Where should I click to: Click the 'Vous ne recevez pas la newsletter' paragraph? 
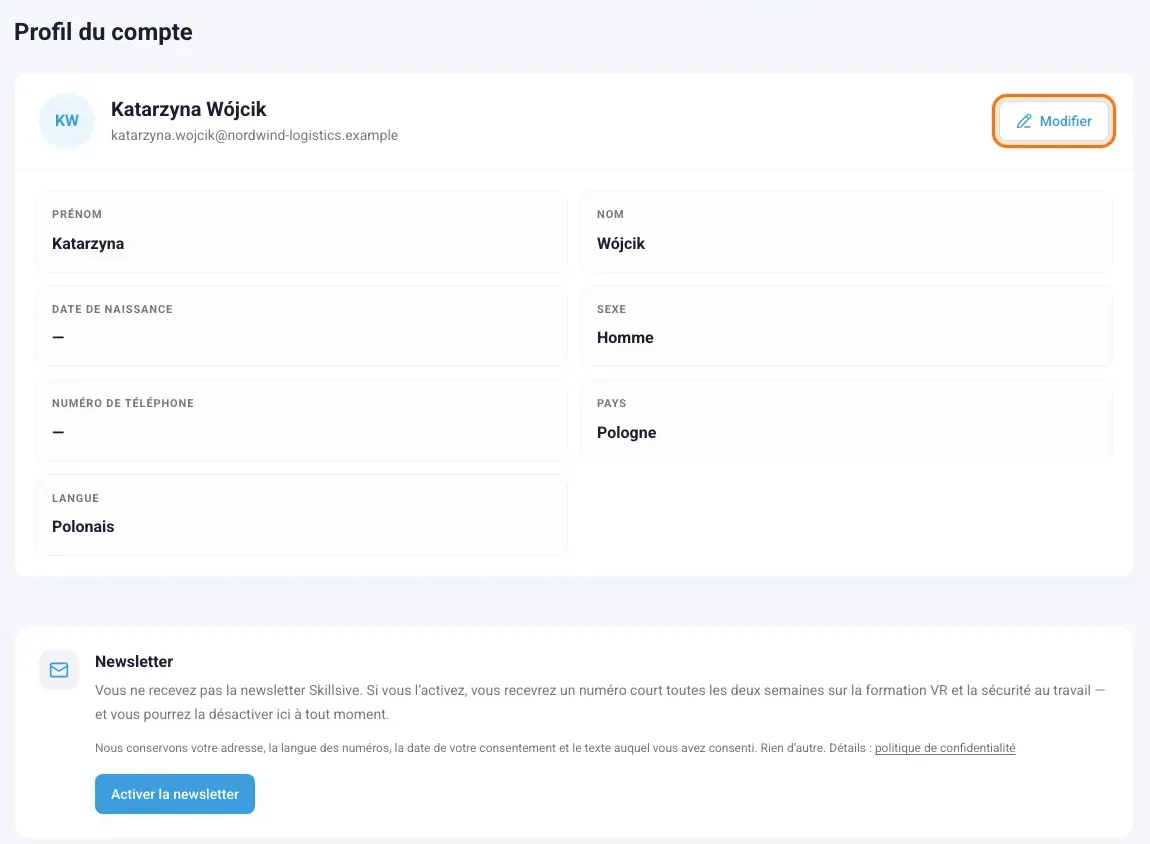(600, 702)
